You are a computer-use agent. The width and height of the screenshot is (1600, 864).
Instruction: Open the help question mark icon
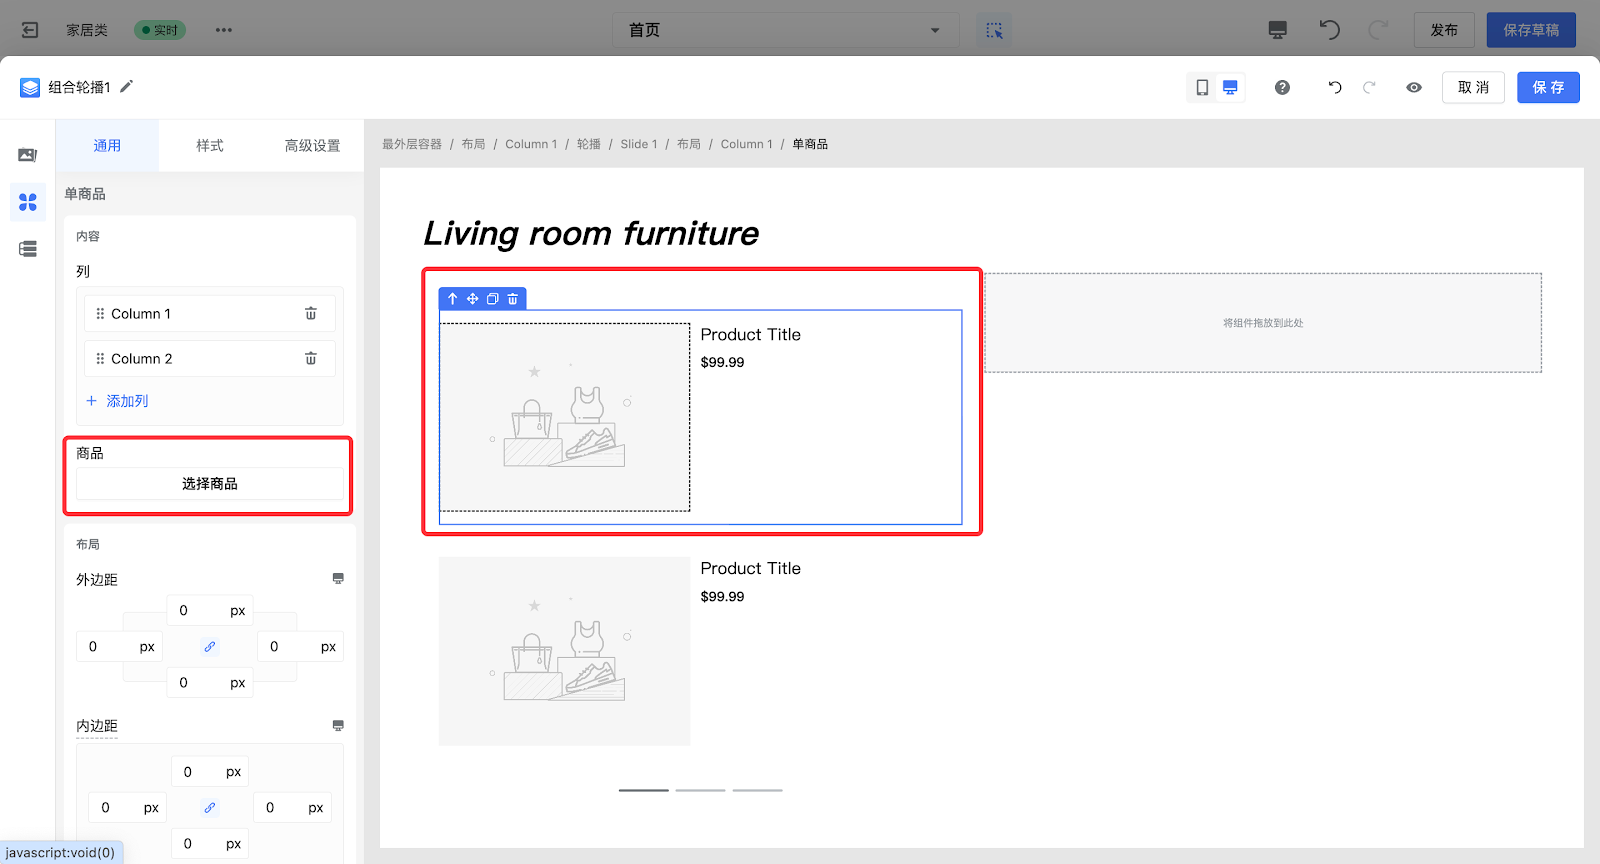point(1282,88)
